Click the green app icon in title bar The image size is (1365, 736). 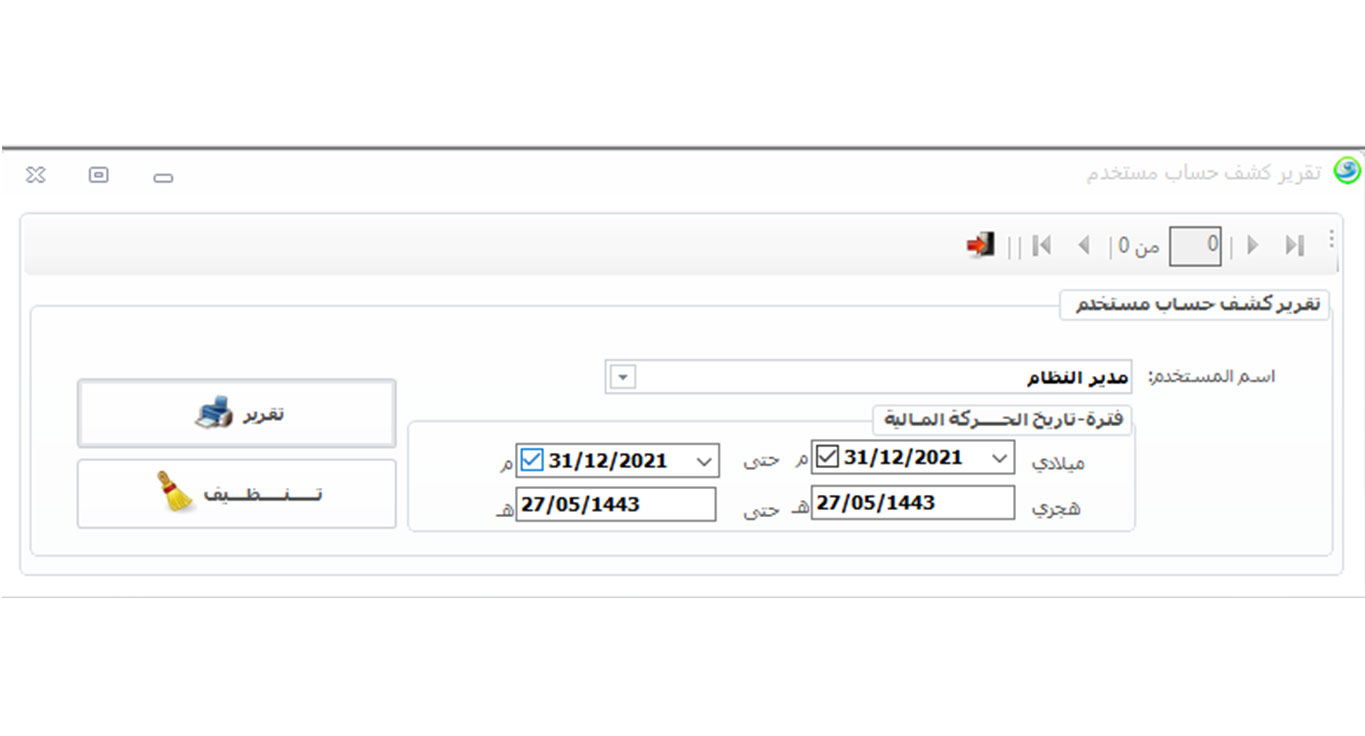[x=1347, y=172]
